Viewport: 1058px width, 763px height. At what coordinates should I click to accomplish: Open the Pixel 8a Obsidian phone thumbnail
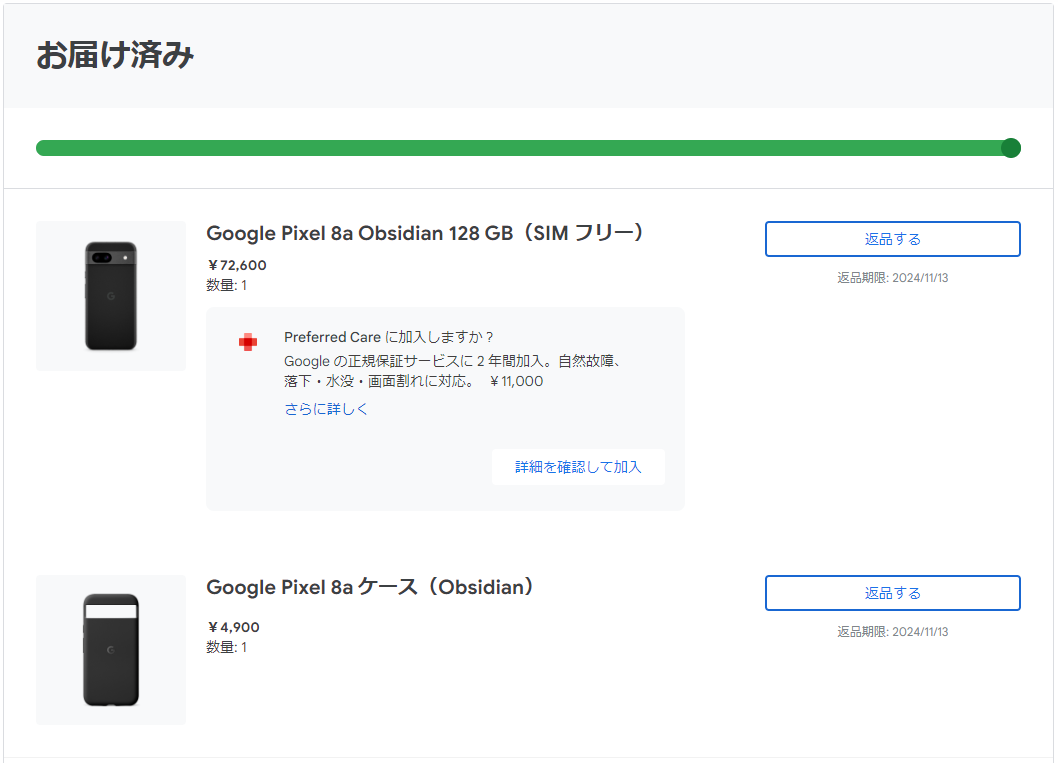coord(111,296)
